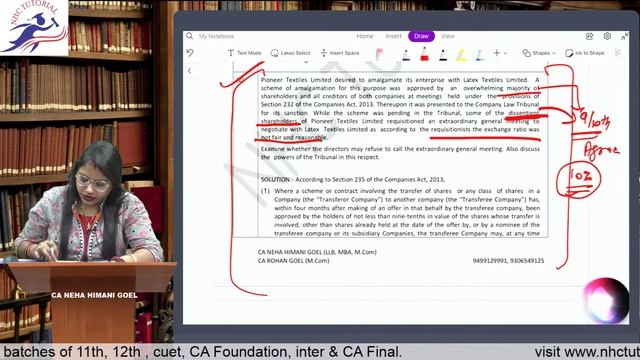Click the CA NEHA HIMANI GOEL name caption
The height and width of the screenshot is (360, 640).
[x=94, y=295]
